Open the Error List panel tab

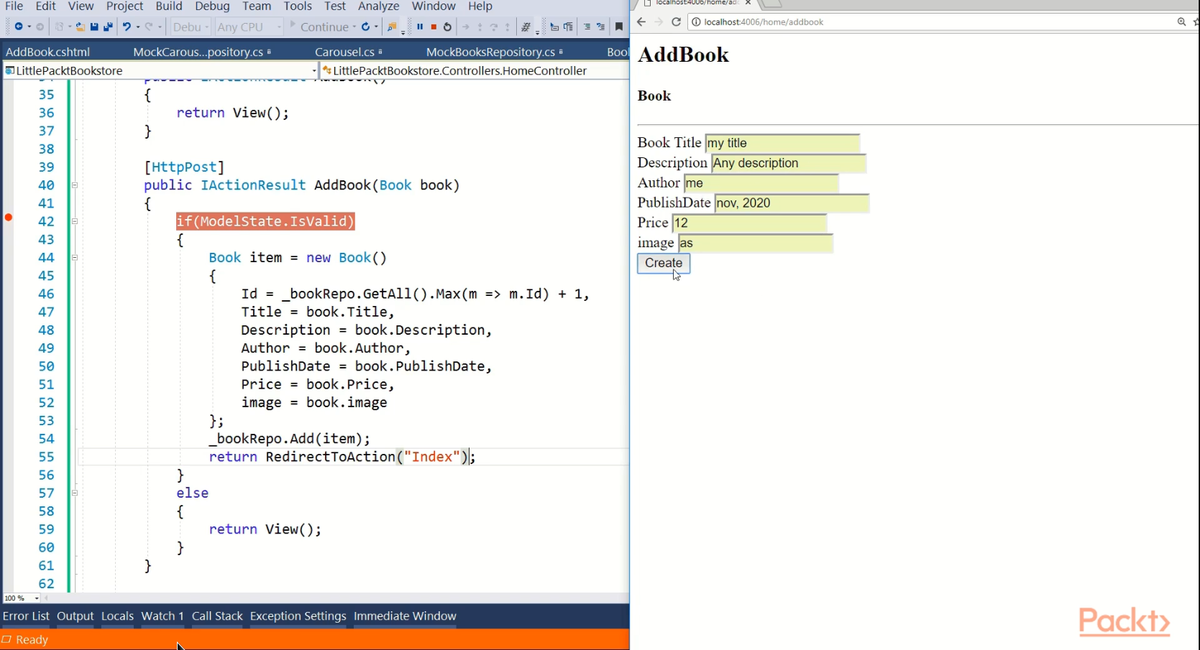26,616
